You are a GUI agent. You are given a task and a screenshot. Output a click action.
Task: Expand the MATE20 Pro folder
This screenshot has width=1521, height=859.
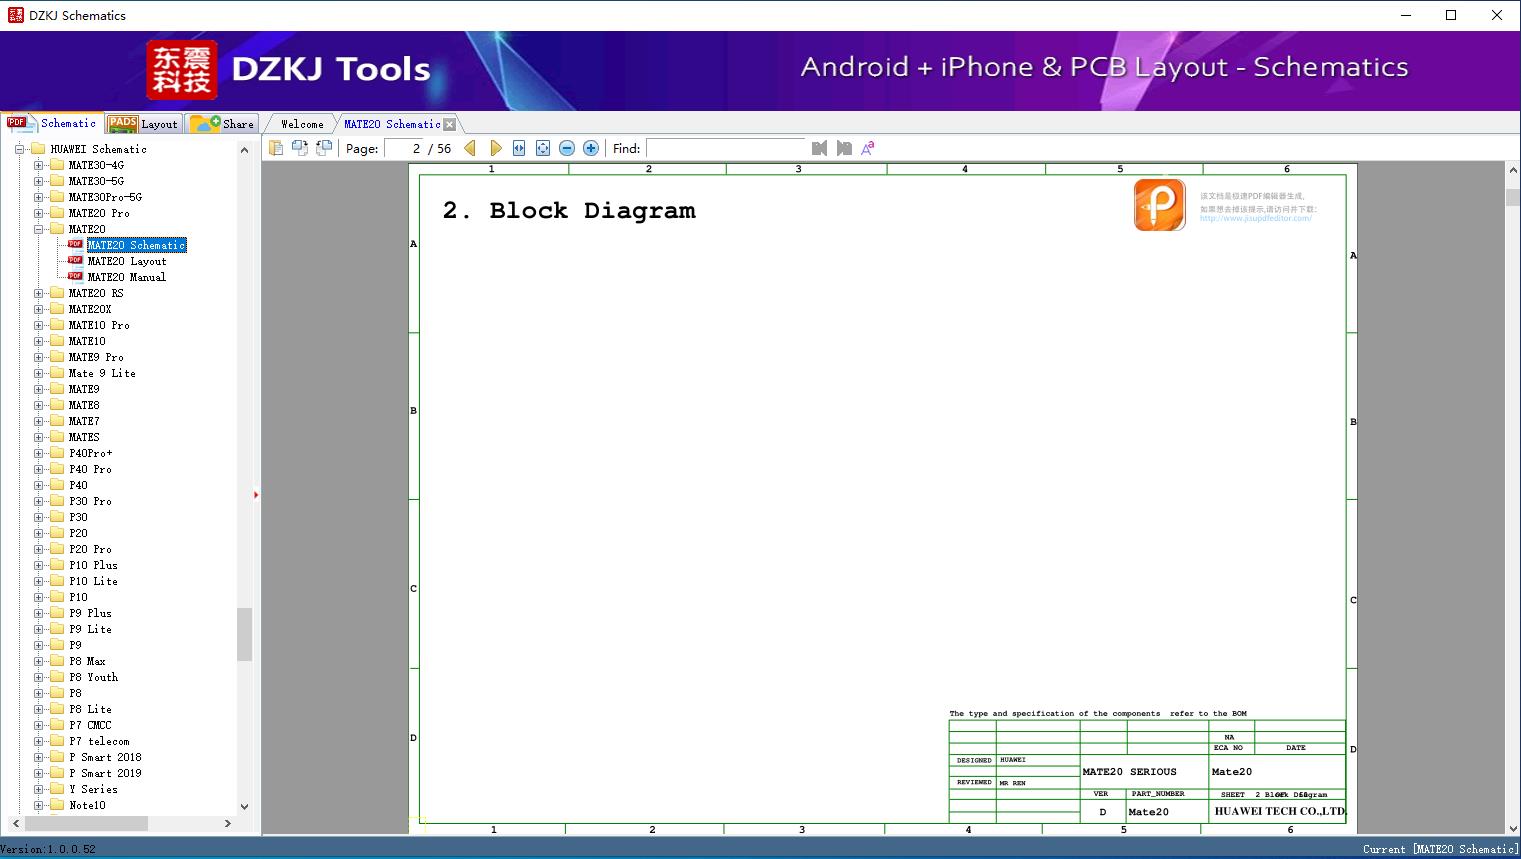[x=38, y=213]
